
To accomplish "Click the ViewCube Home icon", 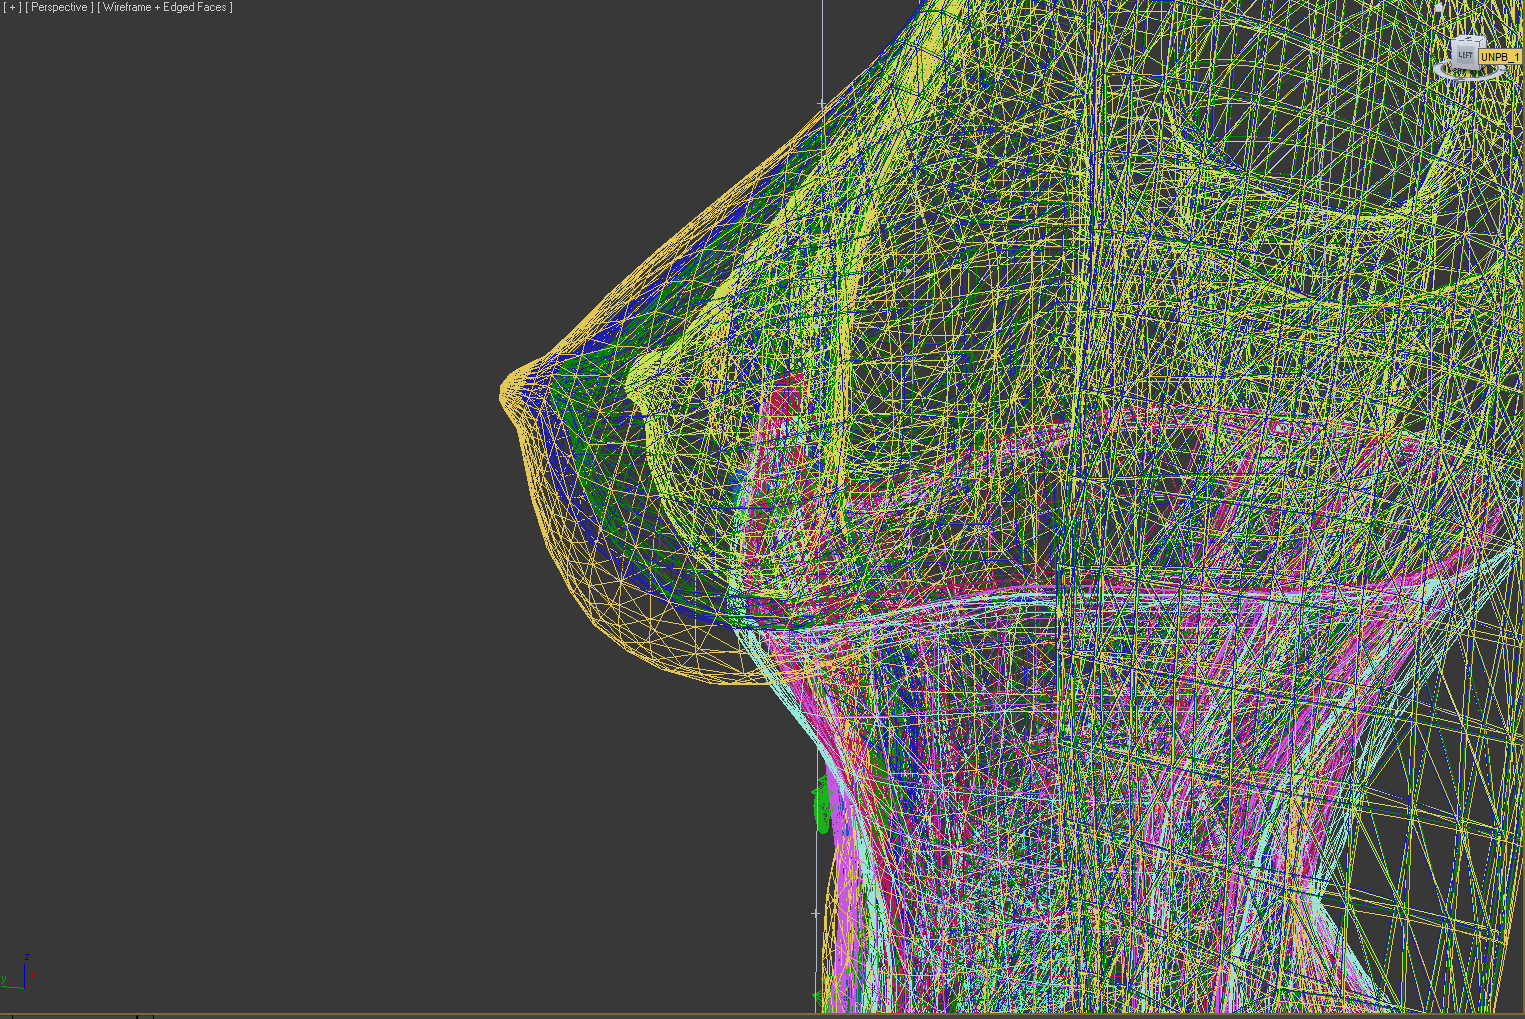I will coord(1439,7).
